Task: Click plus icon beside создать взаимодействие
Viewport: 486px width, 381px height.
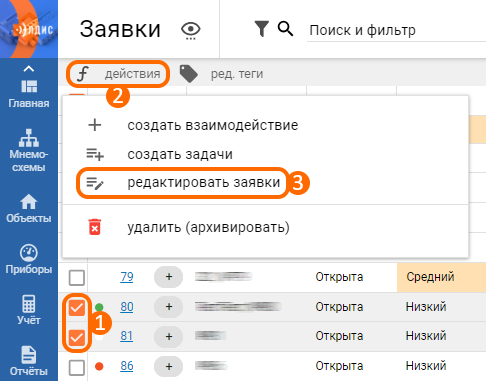Action: pos(95,125)
